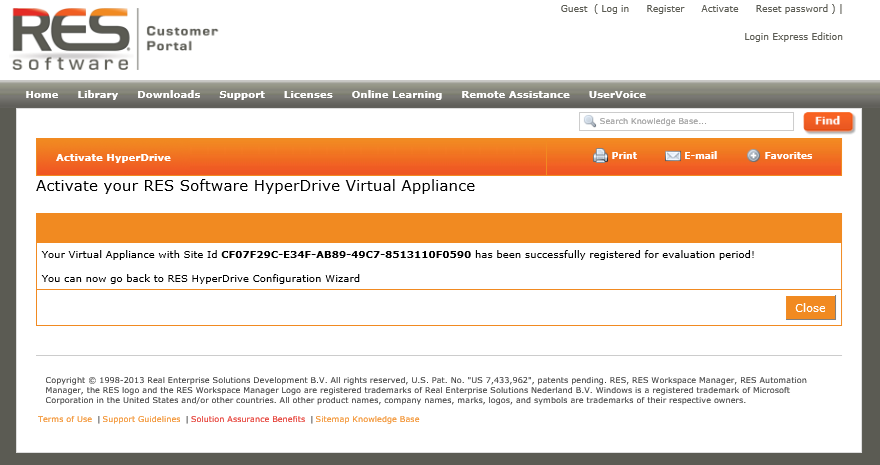Image resolution: width=880 pixels, height=465 pixels.
Task: Click the Find button
Action: tap(828, 121)
